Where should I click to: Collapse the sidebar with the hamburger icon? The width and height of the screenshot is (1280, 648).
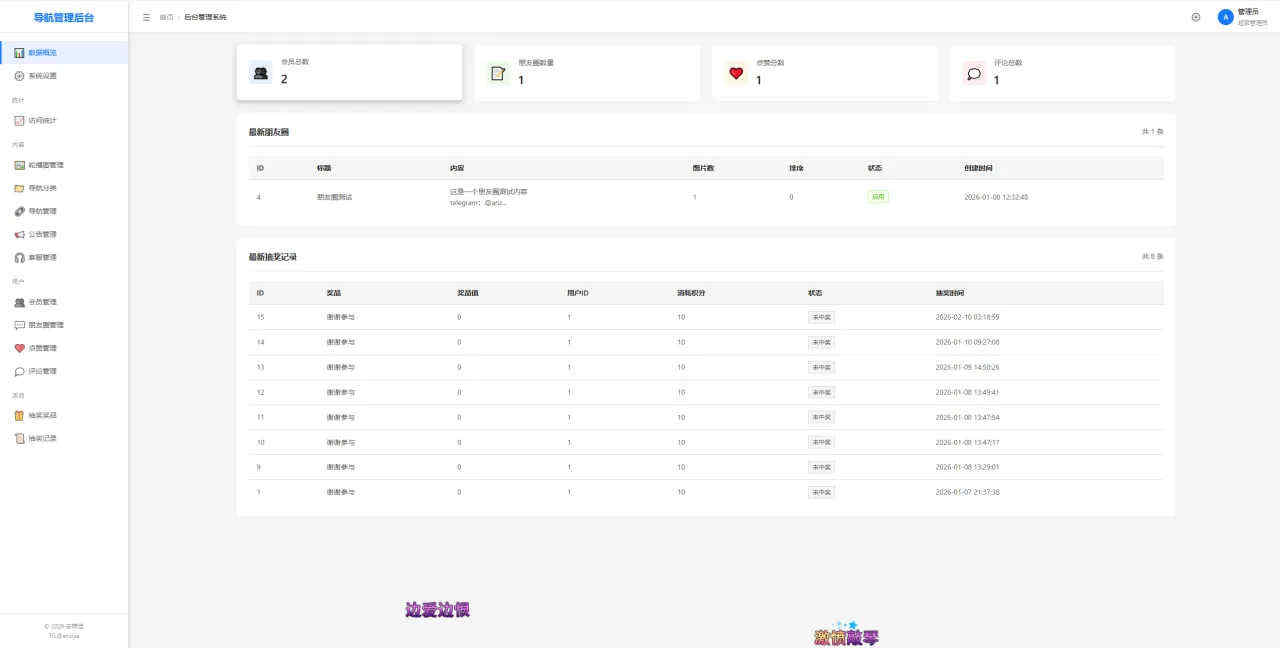pos(147,17)
